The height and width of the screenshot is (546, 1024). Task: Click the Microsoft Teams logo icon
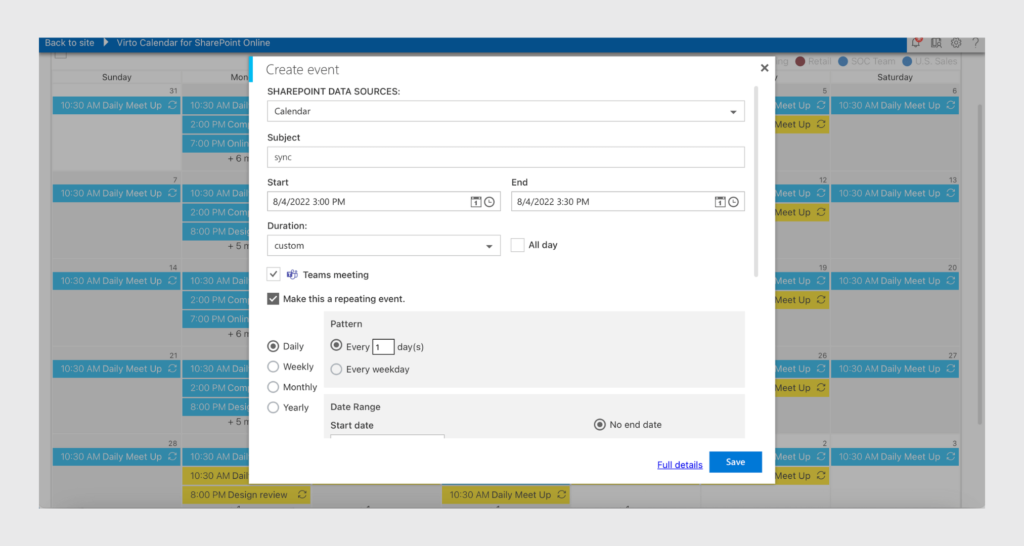pyautogui.click(x=292, y=274)
